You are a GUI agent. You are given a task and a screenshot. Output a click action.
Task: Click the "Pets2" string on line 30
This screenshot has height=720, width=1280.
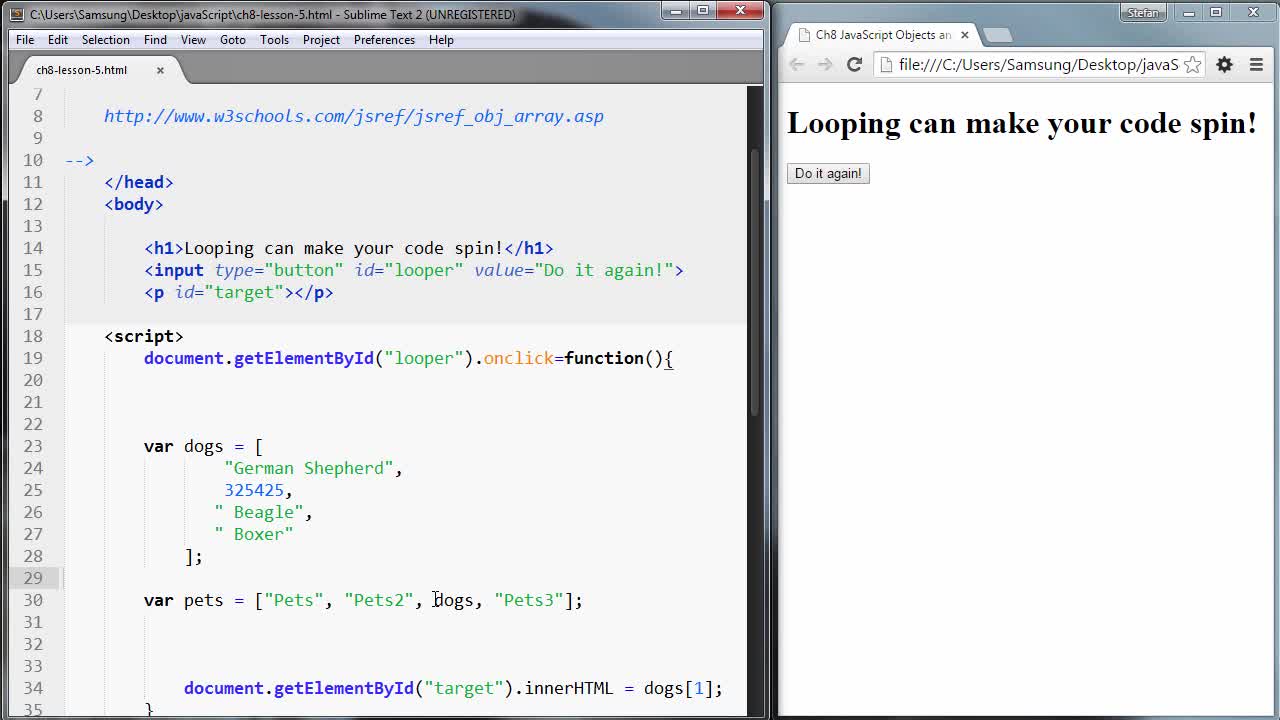[379, 600]
